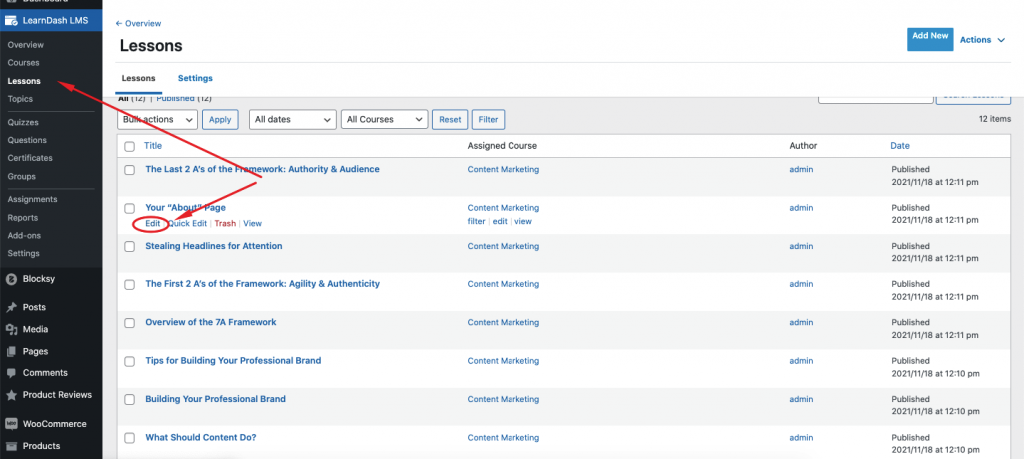
Task: Click Edit under Your About Page
Action: (x=153, y=223)
